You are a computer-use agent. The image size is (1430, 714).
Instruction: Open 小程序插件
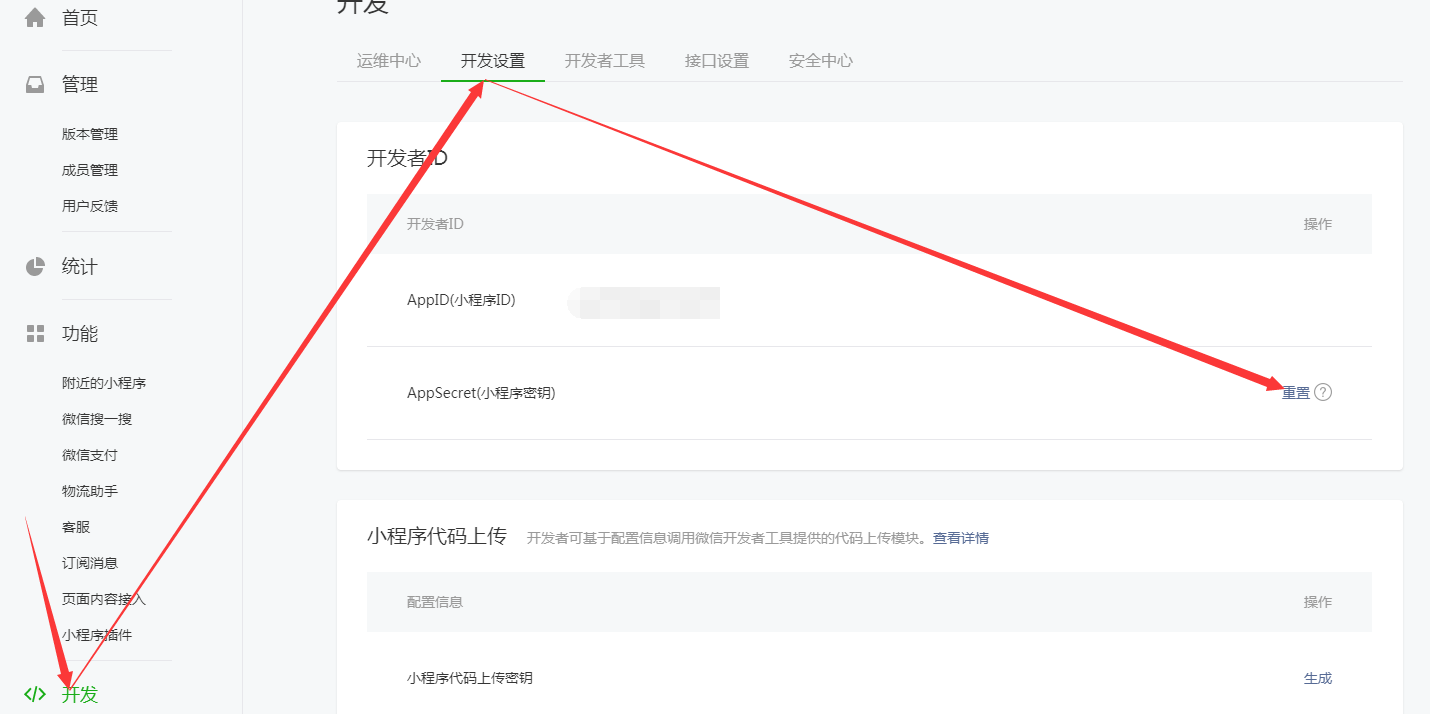coord(97,635)
